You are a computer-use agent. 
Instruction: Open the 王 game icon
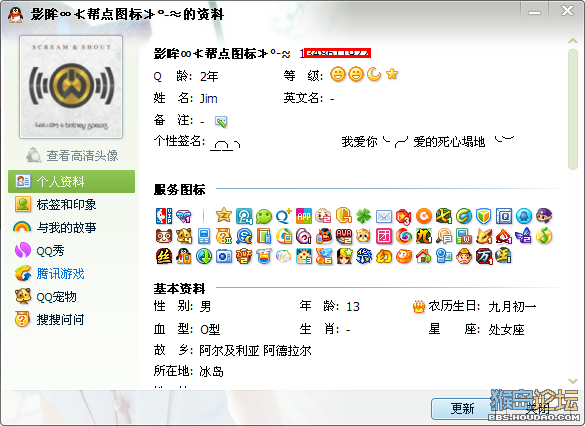504,256
